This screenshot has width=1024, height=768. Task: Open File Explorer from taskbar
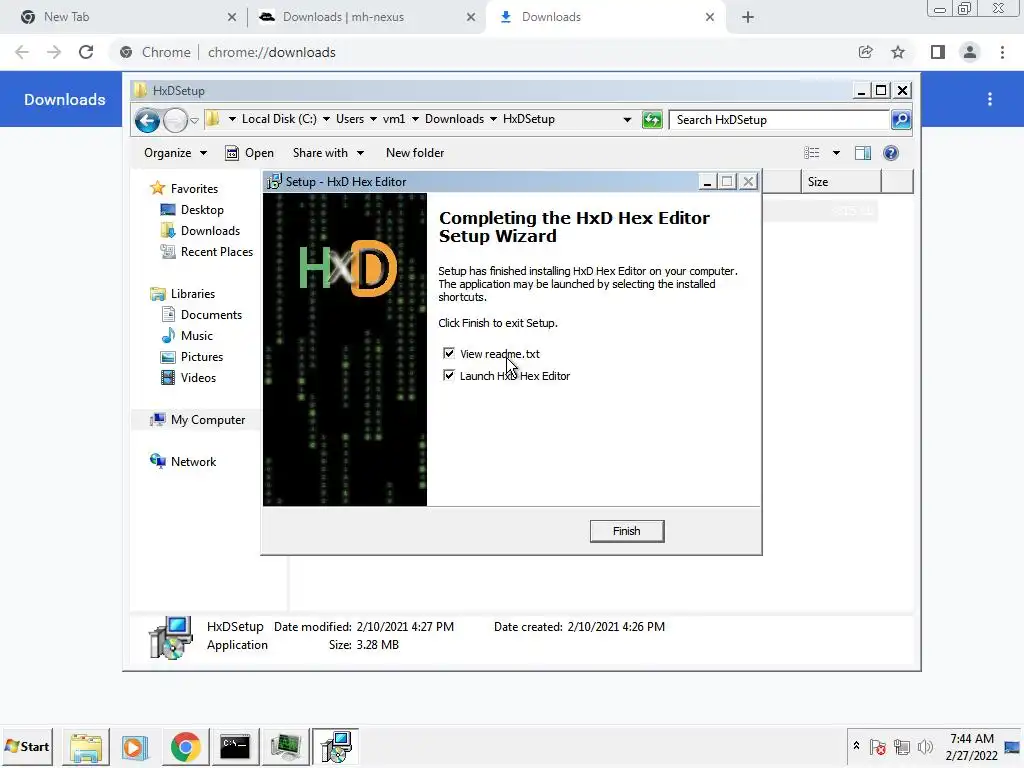(86, 746)
